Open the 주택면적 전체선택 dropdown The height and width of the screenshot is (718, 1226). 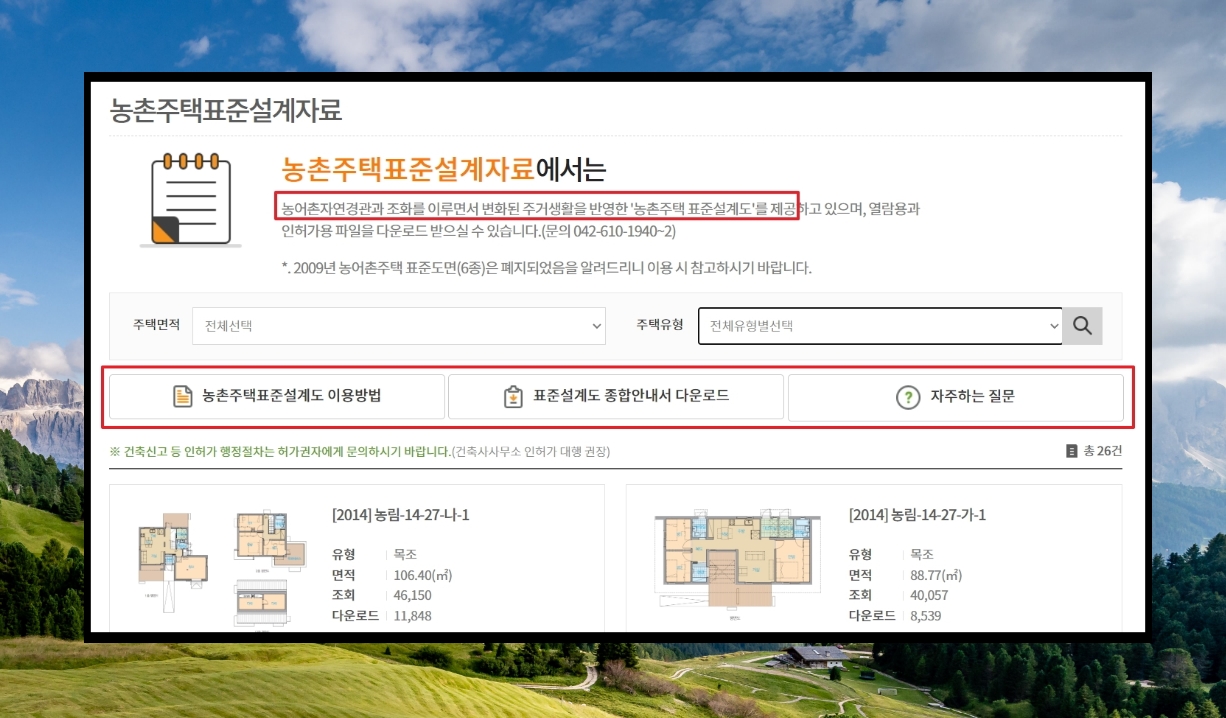(399, 326)
